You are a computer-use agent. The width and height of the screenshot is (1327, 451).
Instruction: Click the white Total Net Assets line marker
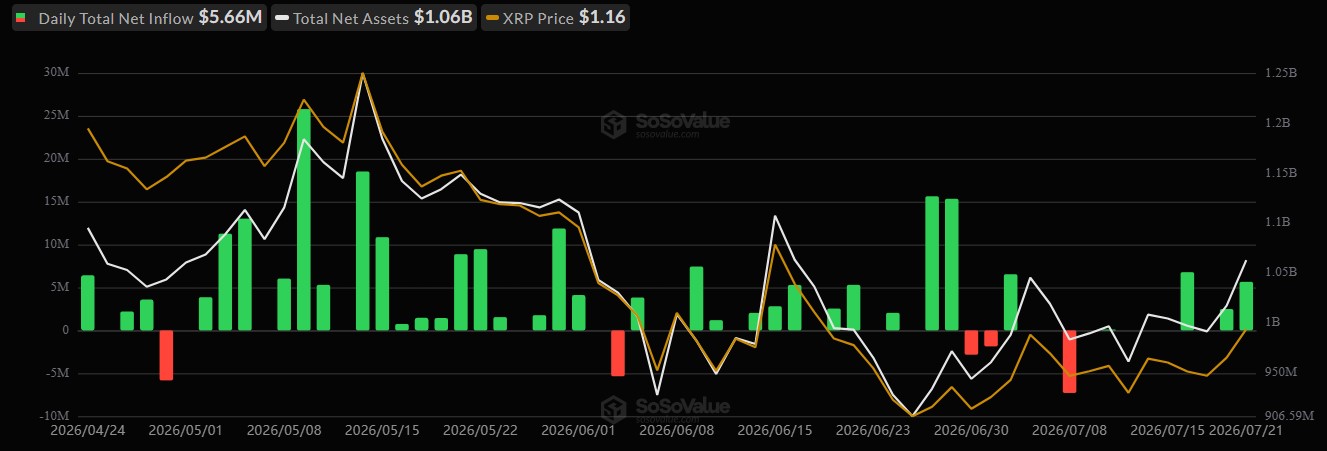283,18
